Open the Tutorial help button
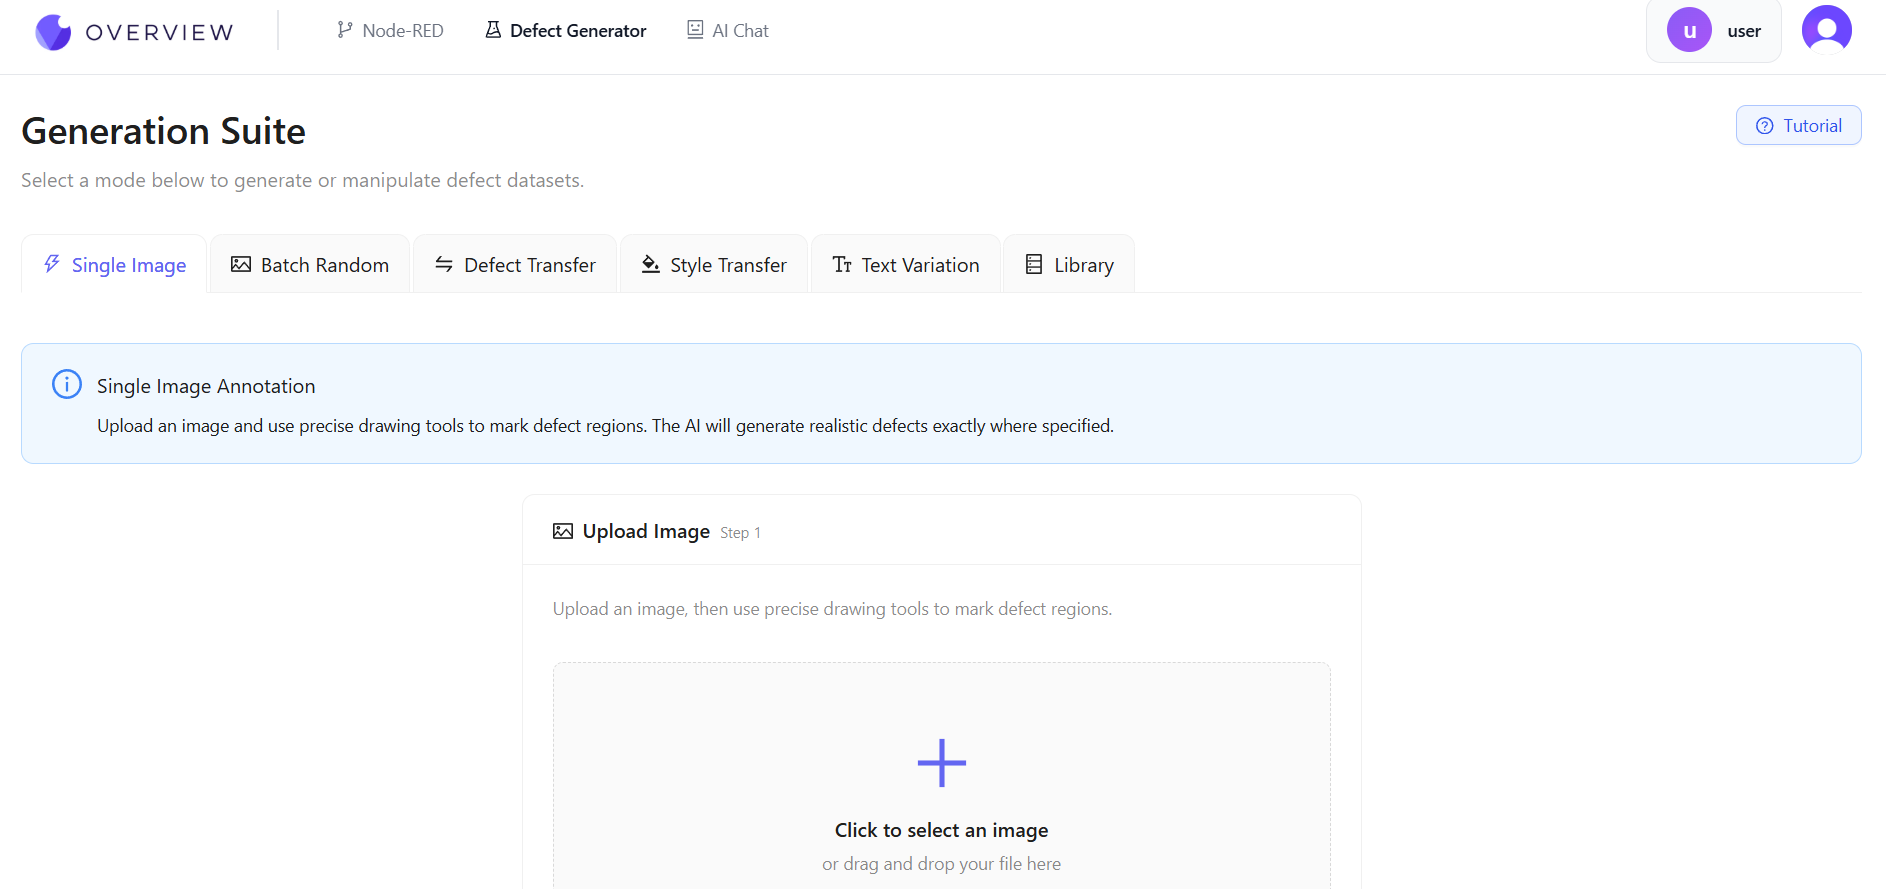Viewport: 1886px width, 889px height. tap(1798, 126)
